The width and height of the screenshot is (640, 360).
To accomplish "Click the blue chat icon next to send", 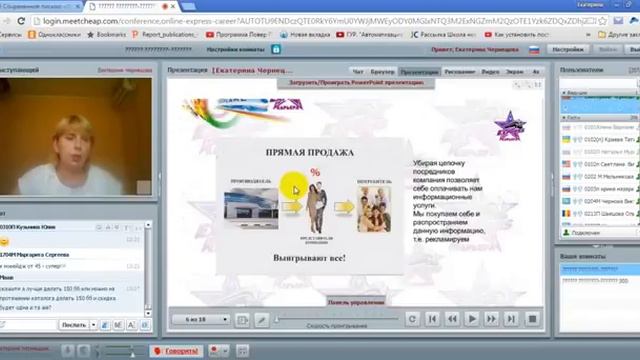I will [x=105, y=325].
